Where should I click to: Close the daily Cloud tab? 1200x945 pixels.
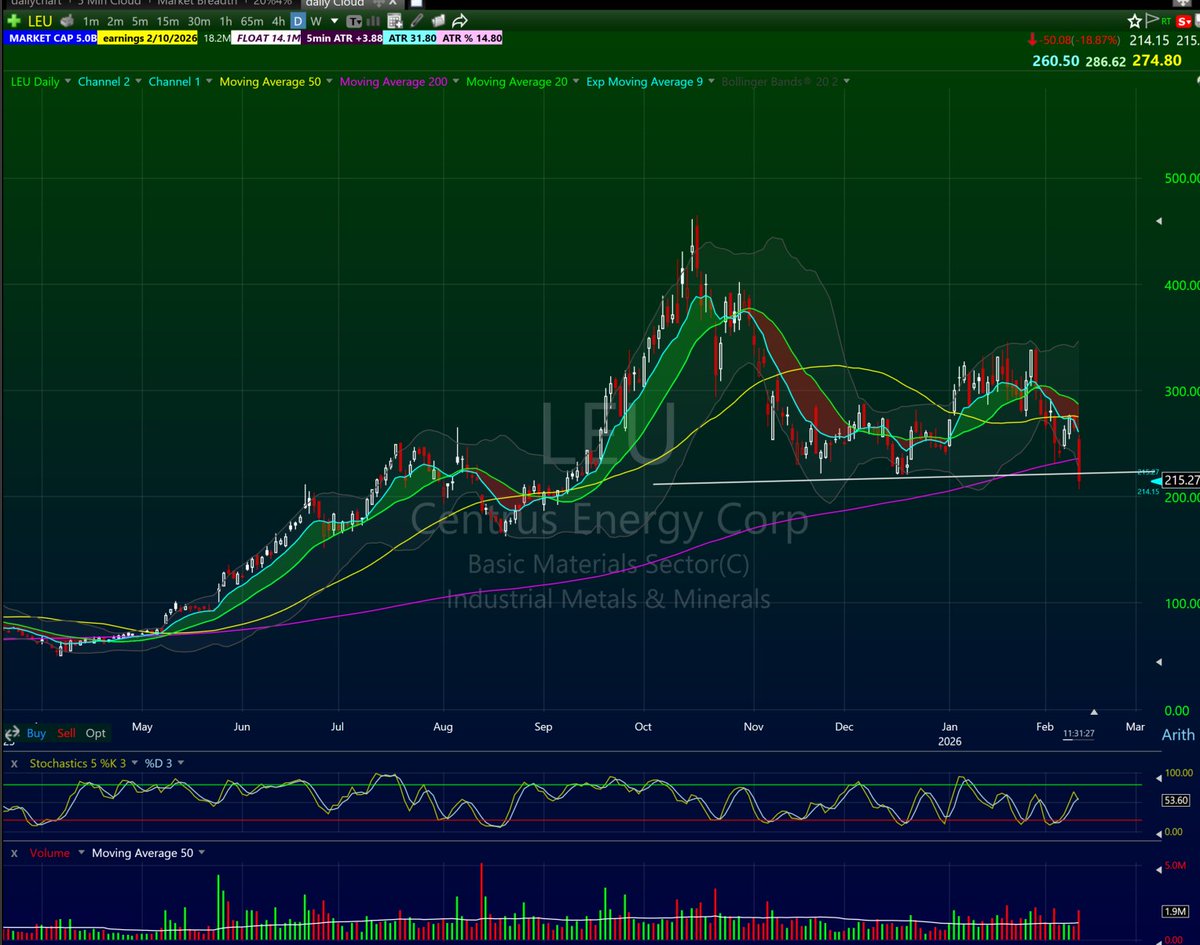[x=393, y=4]
